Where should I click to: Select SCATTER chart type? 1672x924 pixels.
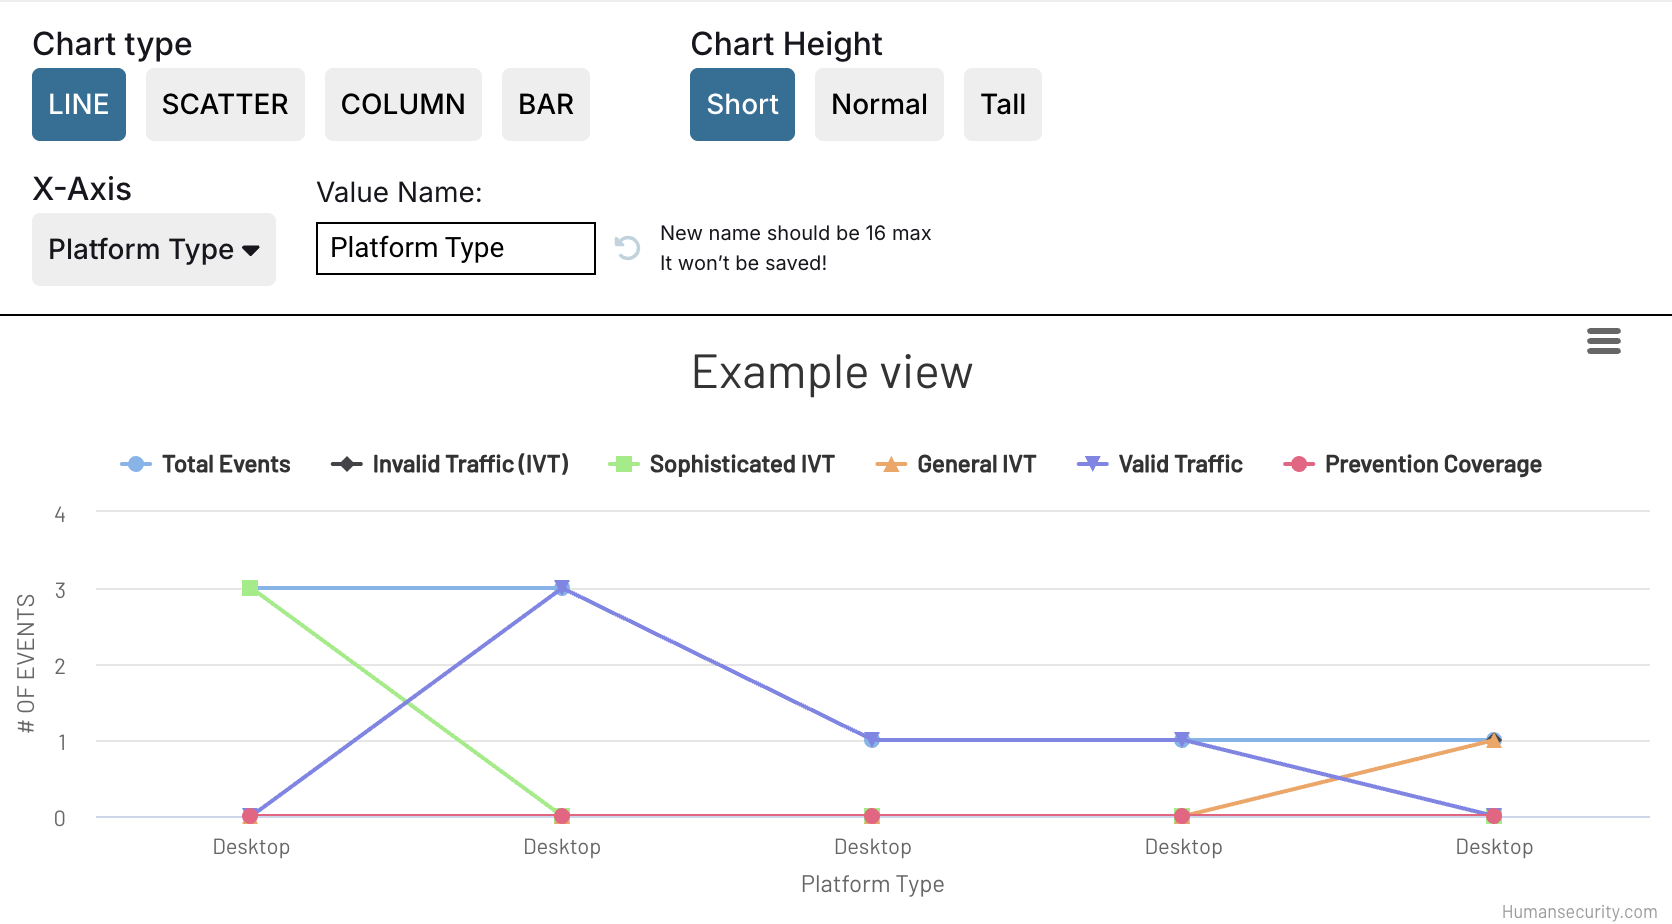pos(225,104)
